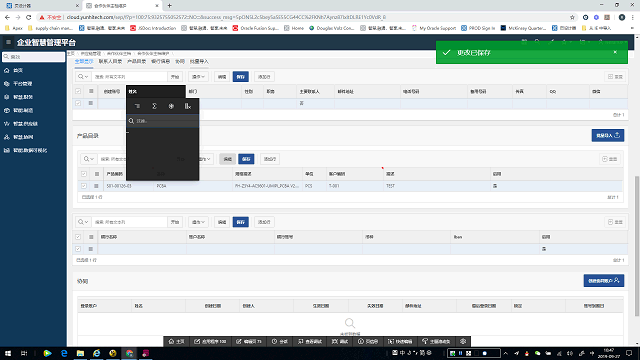Focus the contacts grid search text field

(x=129, y=77)
